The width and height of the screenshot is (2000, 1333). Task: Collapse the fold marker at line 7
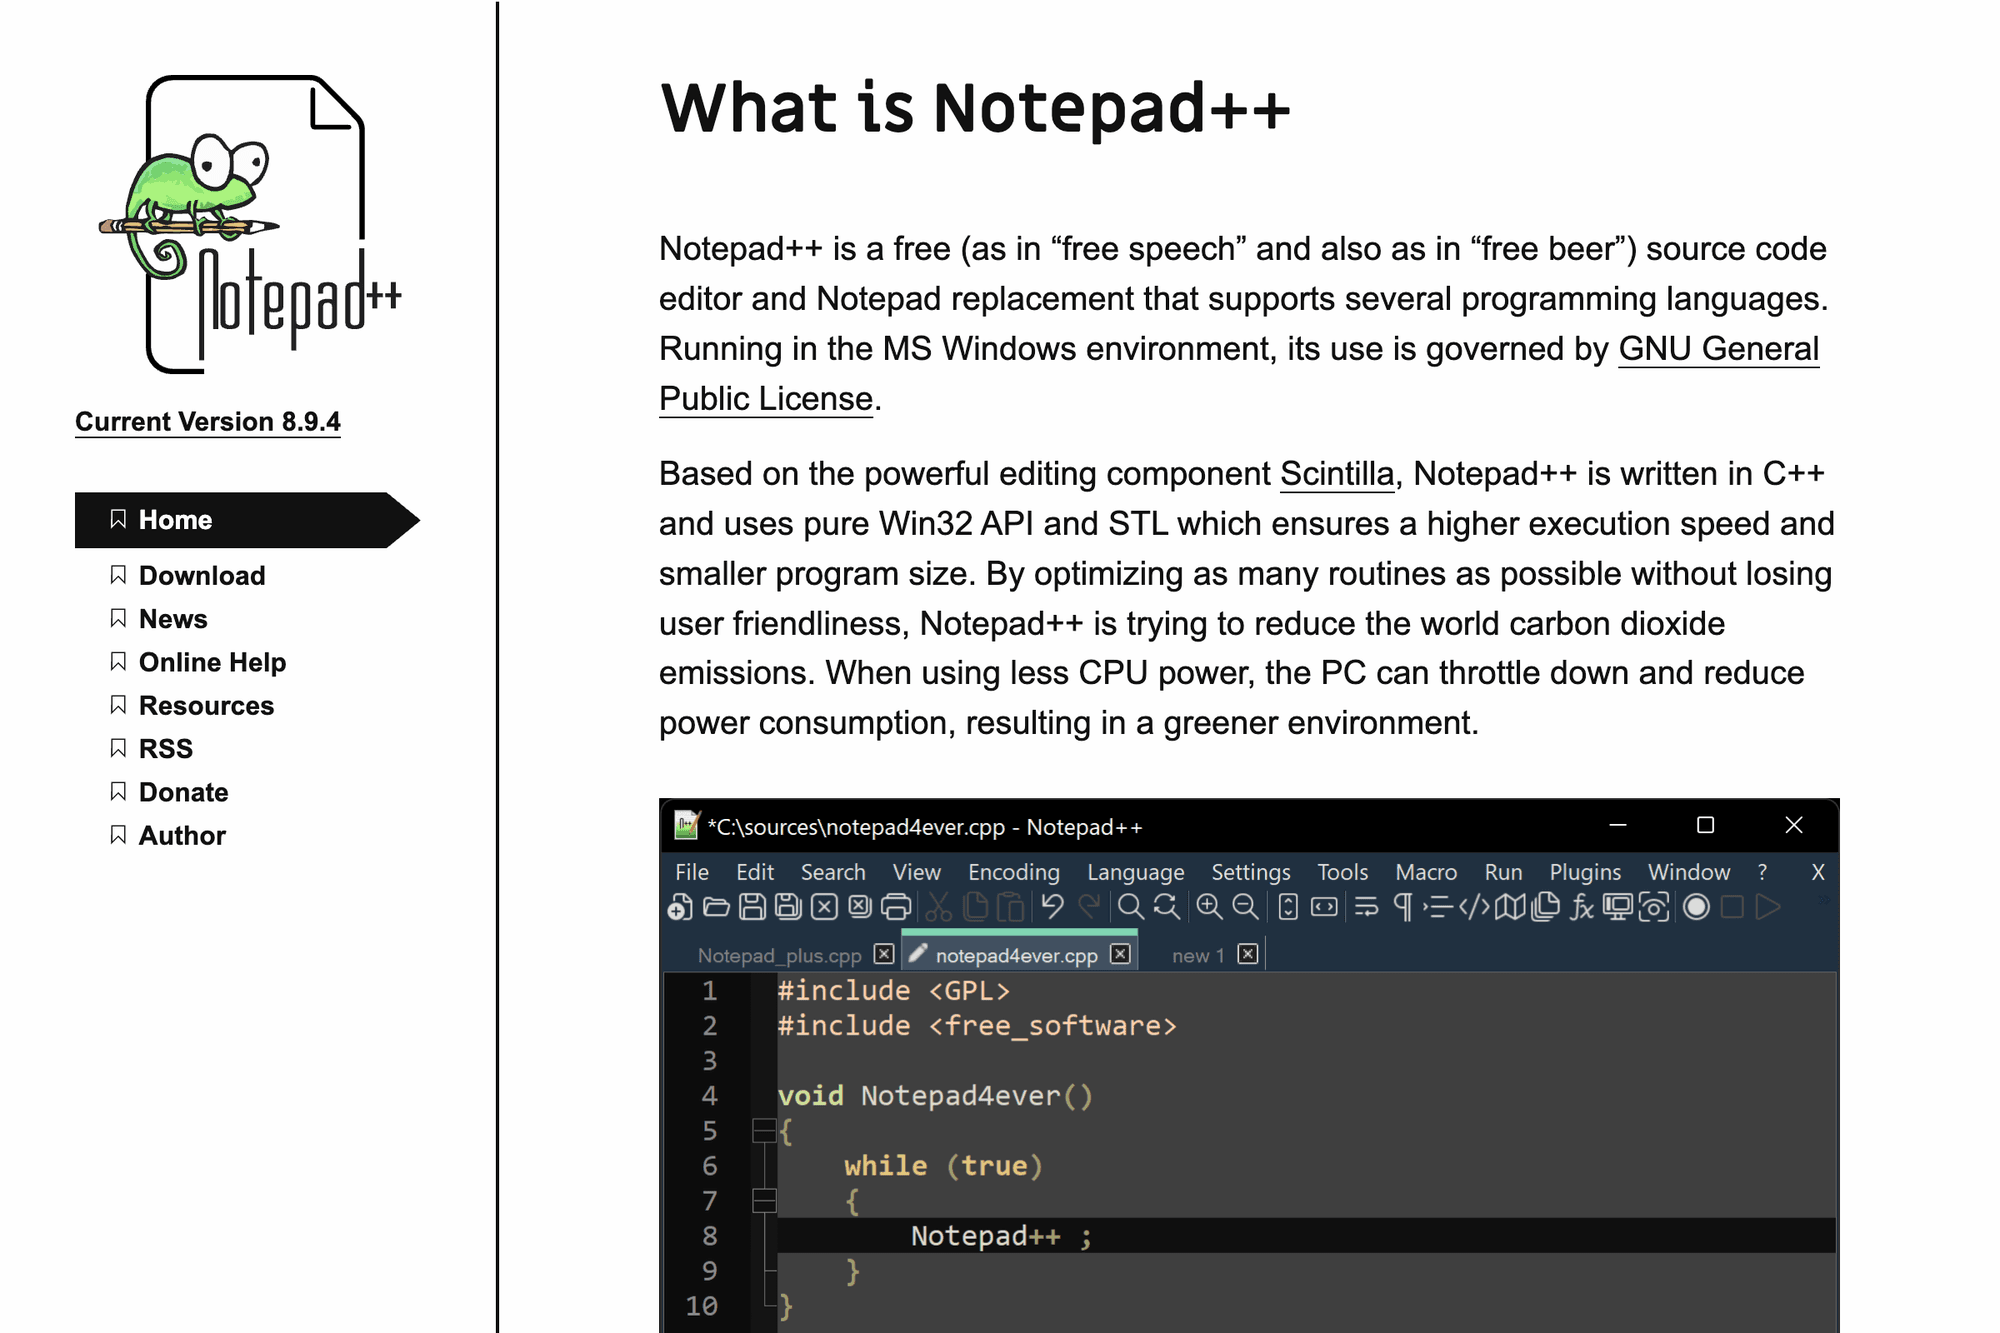764,1201
